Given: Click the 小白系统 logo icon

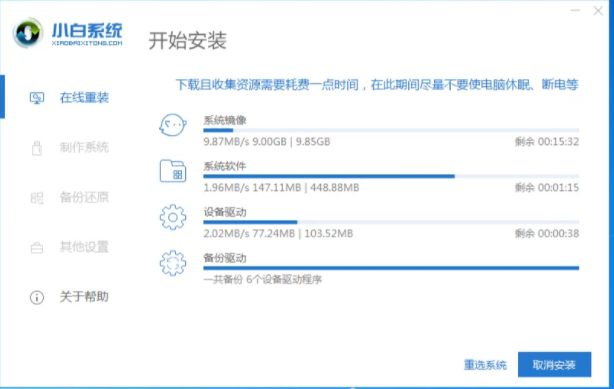Looking at the screenshot, I should [x=28, y=33].
